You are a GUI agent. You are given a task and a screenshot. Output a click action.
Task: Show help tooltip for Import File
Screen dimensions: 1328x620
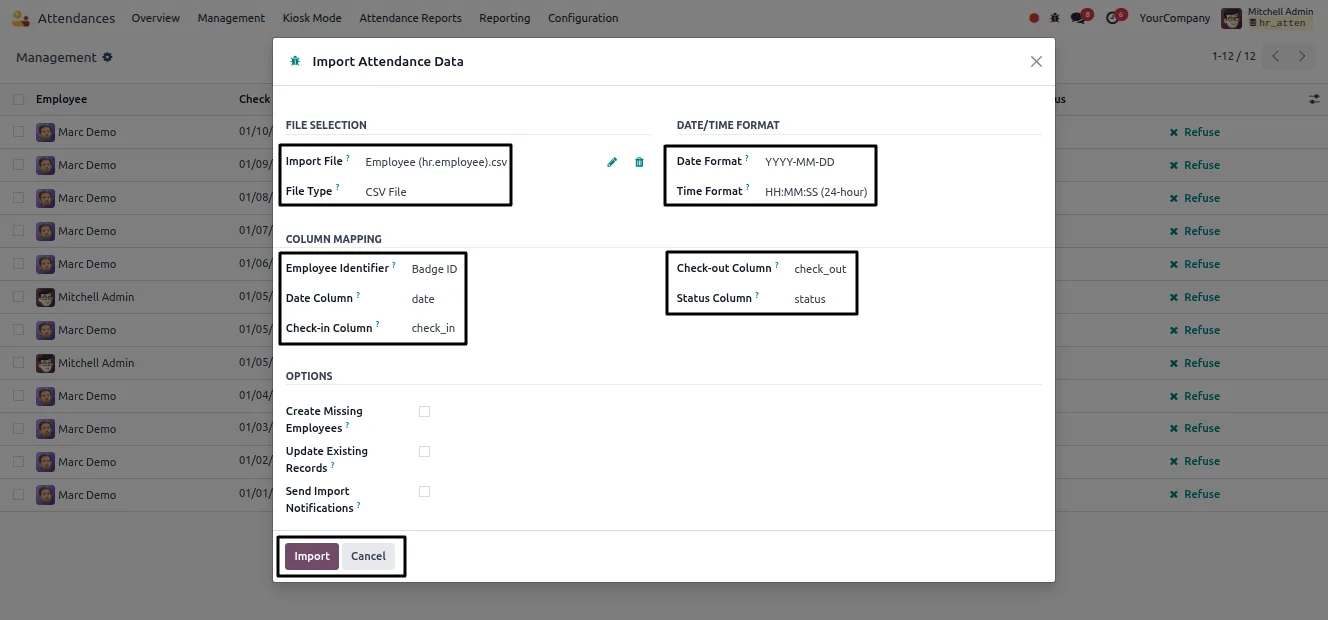point(348,157)
